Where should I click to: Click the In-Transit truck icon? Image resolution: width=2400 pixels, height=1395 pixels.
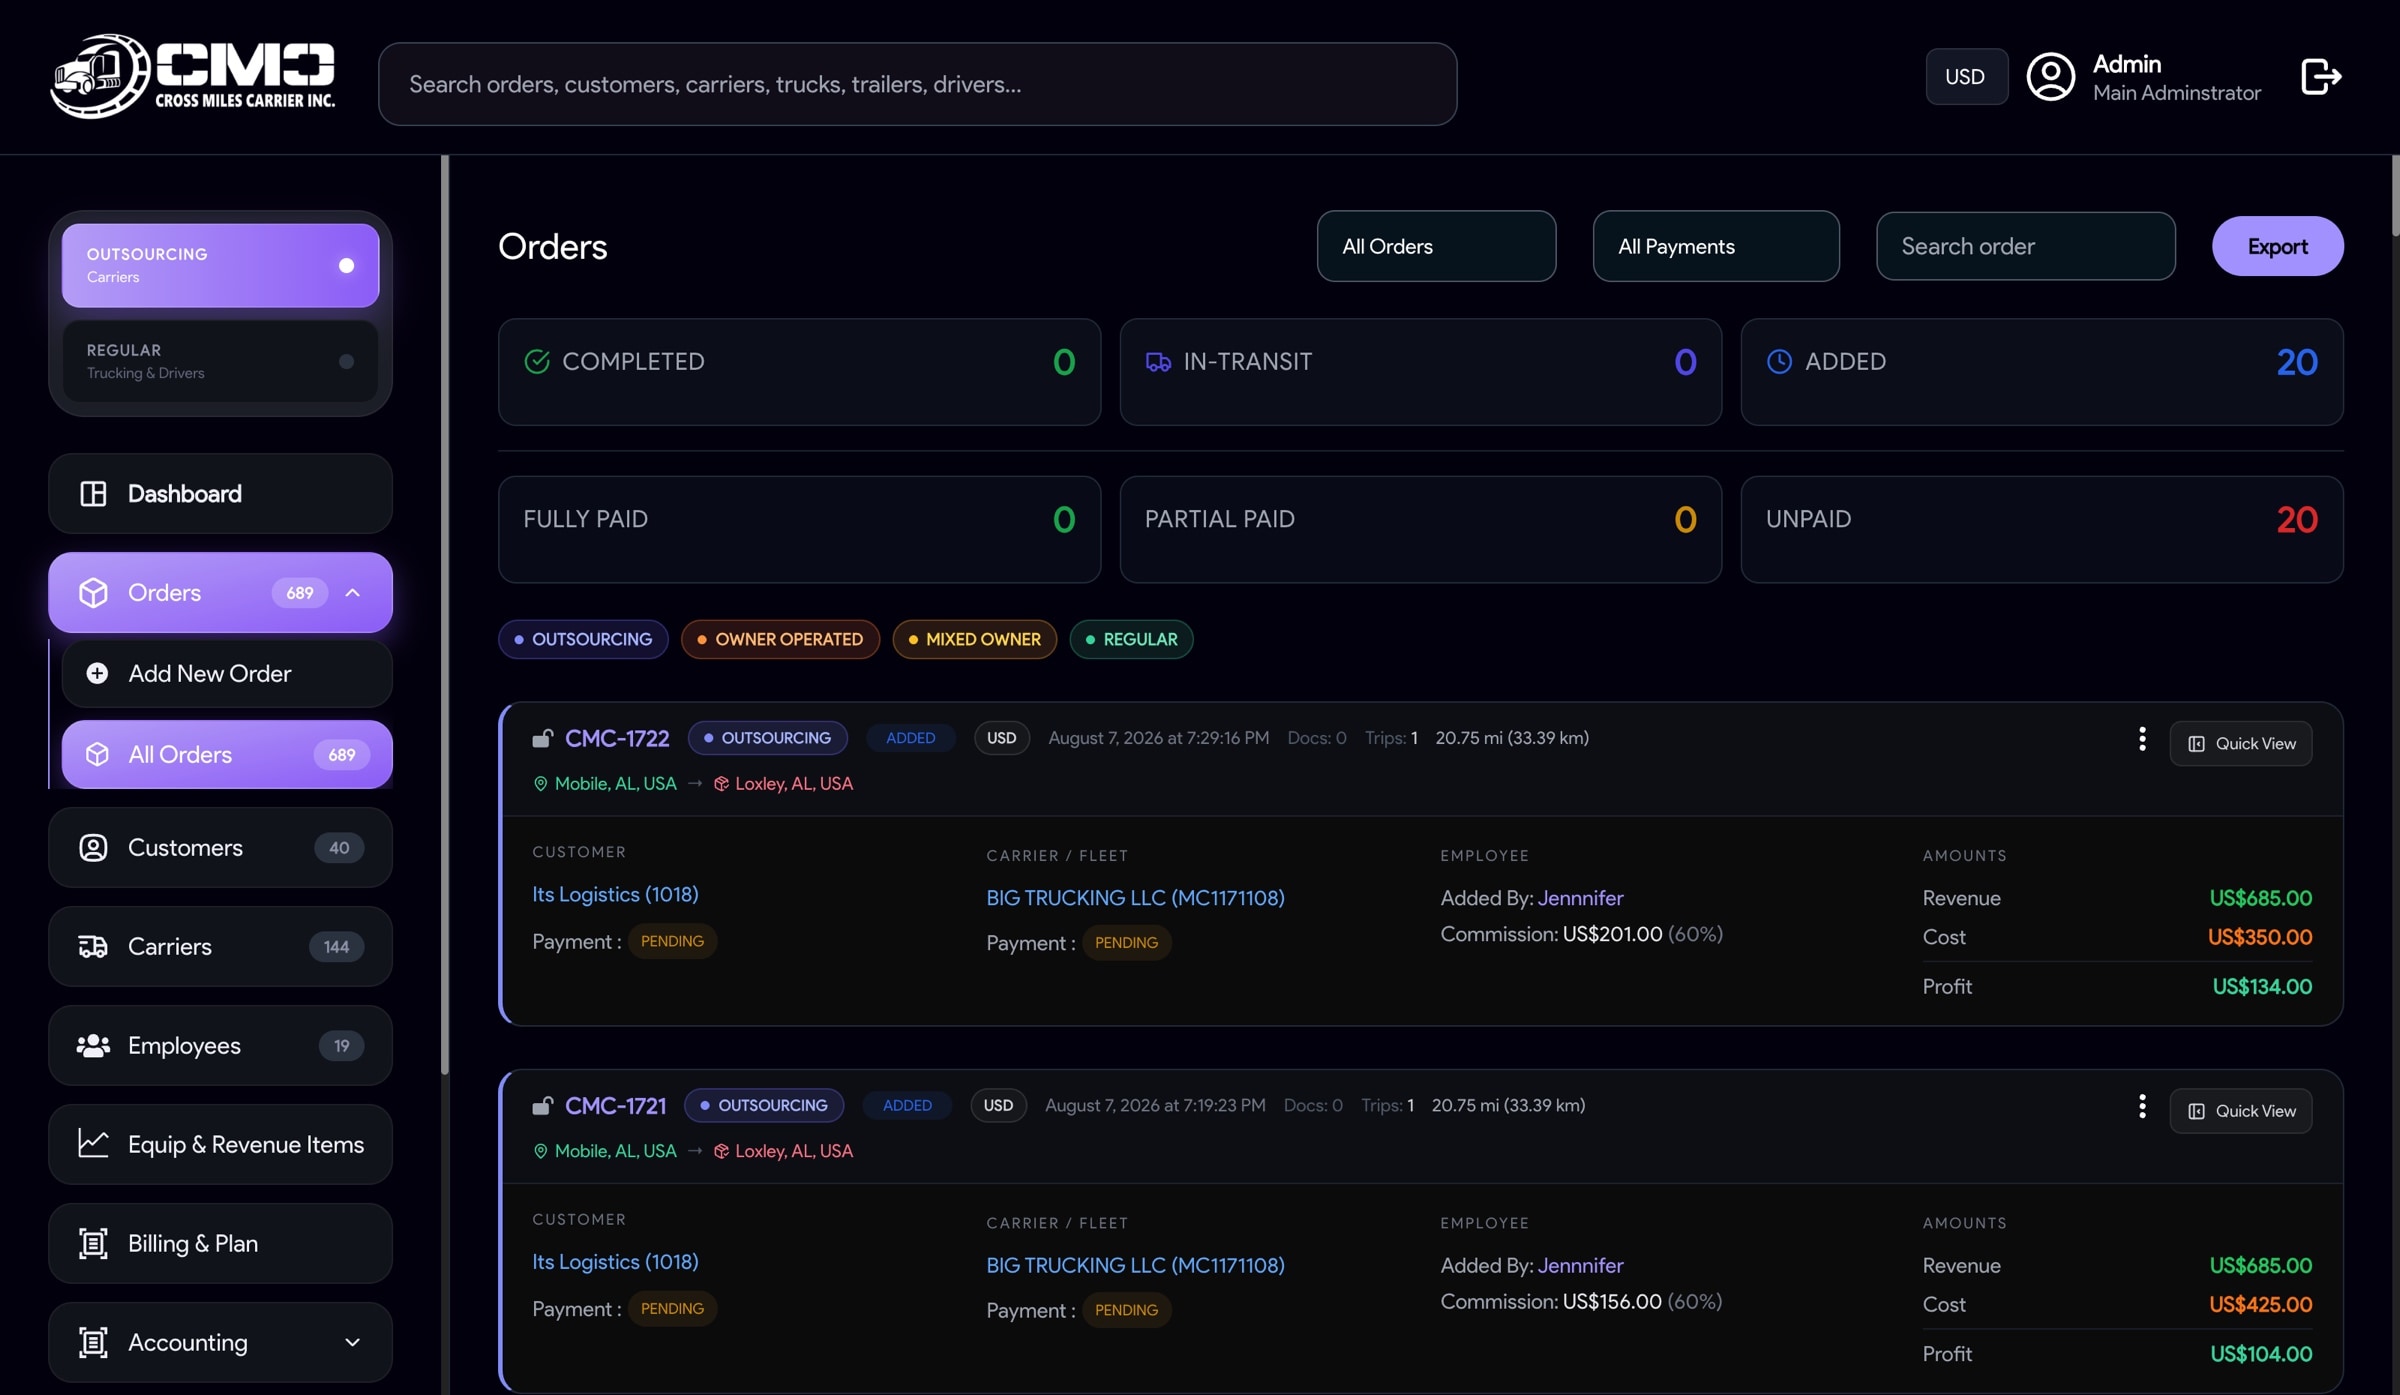[x=1158, y=362]
